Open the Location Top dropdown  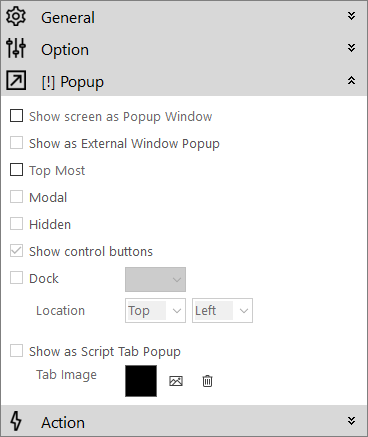pyautogui.click(x=155, y=311)
